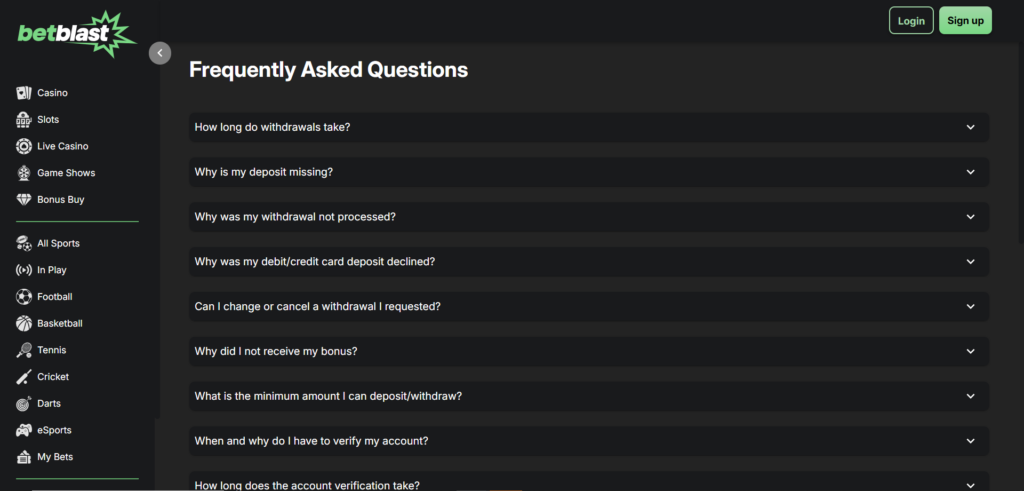Expand "Why did I not receive my bonus?"
The width and height of the screenshot is (1024, 491).
click(588, 351)
